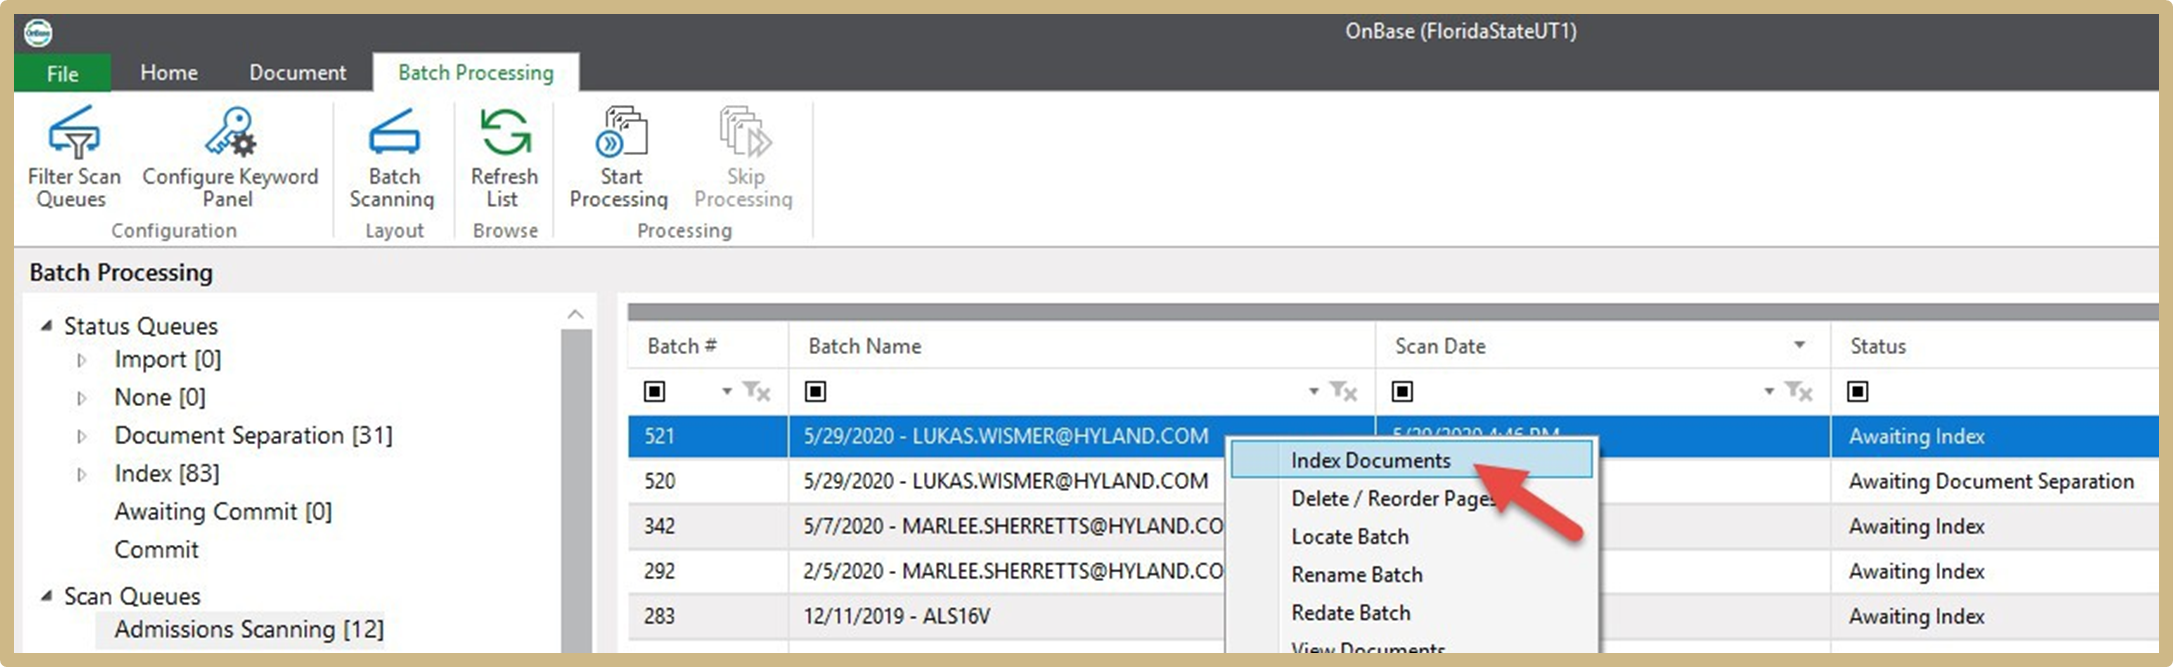Image resolution: width=2173 pixels, height=667 pixels.
Task: Open Filter Scan Queues tool
Action: [x=74, y=157]
